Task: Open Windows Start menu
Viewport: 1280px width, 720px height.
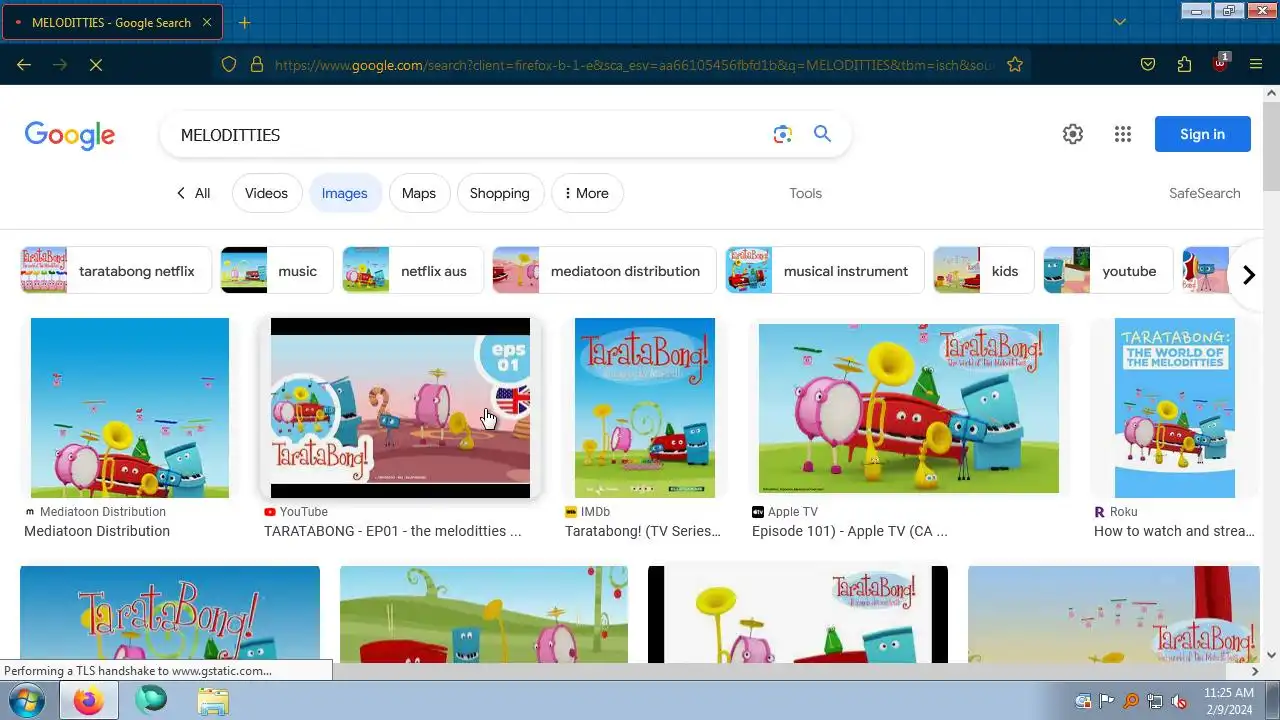Action: point(27,701)
